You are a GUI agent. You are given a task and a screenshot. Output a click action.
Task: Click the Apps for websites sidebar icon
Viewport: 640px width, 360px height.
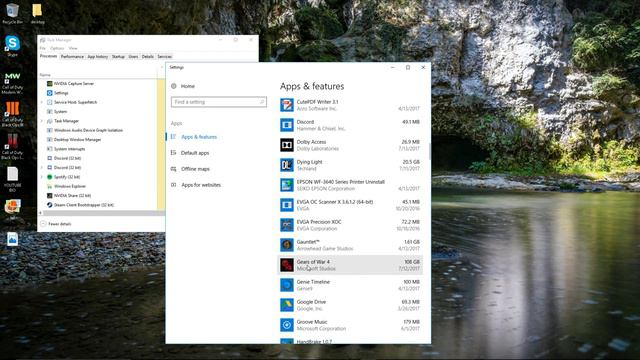coord(173,185)
